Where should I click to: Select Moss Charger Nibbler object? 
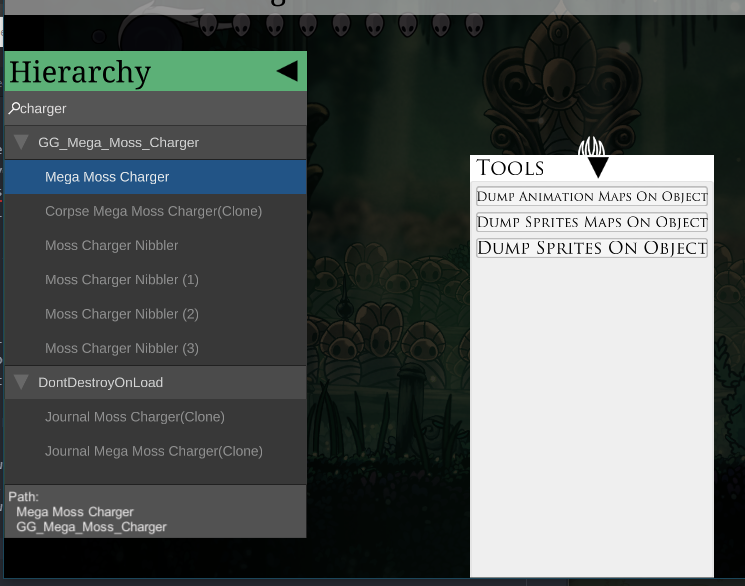pyautogui.click(x=111, y=245)
